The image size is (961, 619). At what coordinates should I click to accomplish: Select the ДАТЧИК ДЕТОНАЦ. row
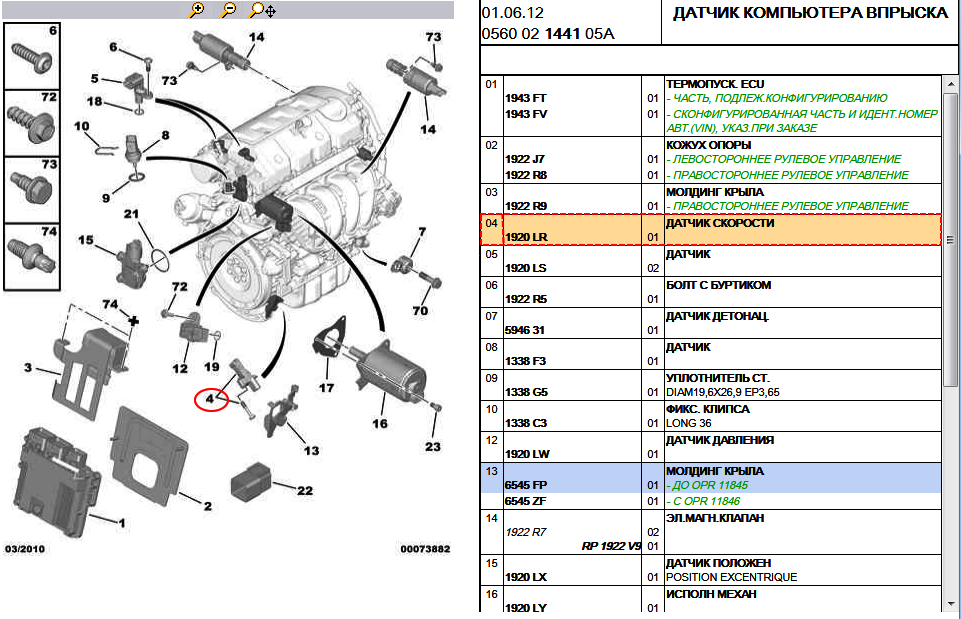[x=717, y=316]
